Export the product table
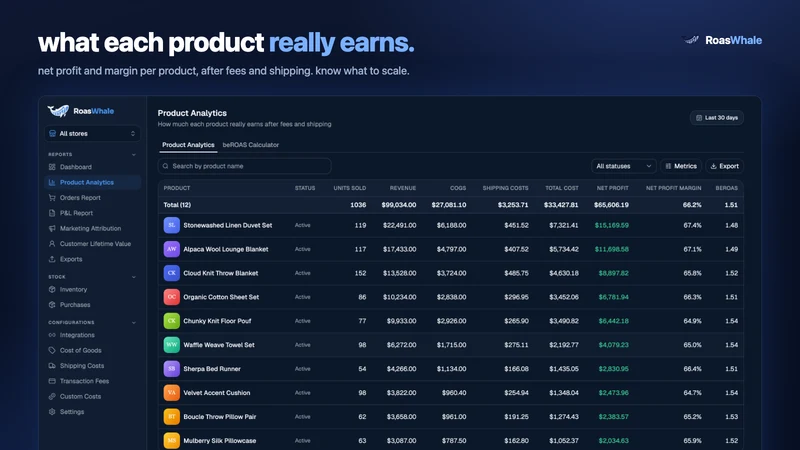The width and height of the screenshot is (800, 450). pyautogui.click(x=724, y=166)
